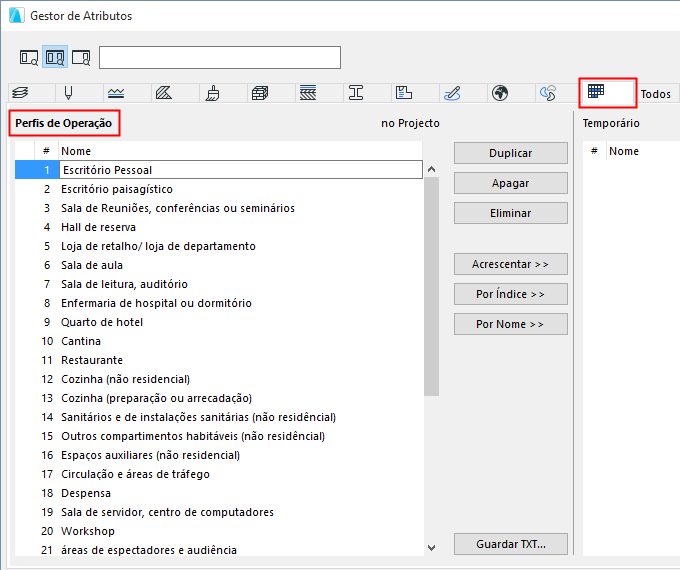Sort project list by Nome column header

[241, 151]
